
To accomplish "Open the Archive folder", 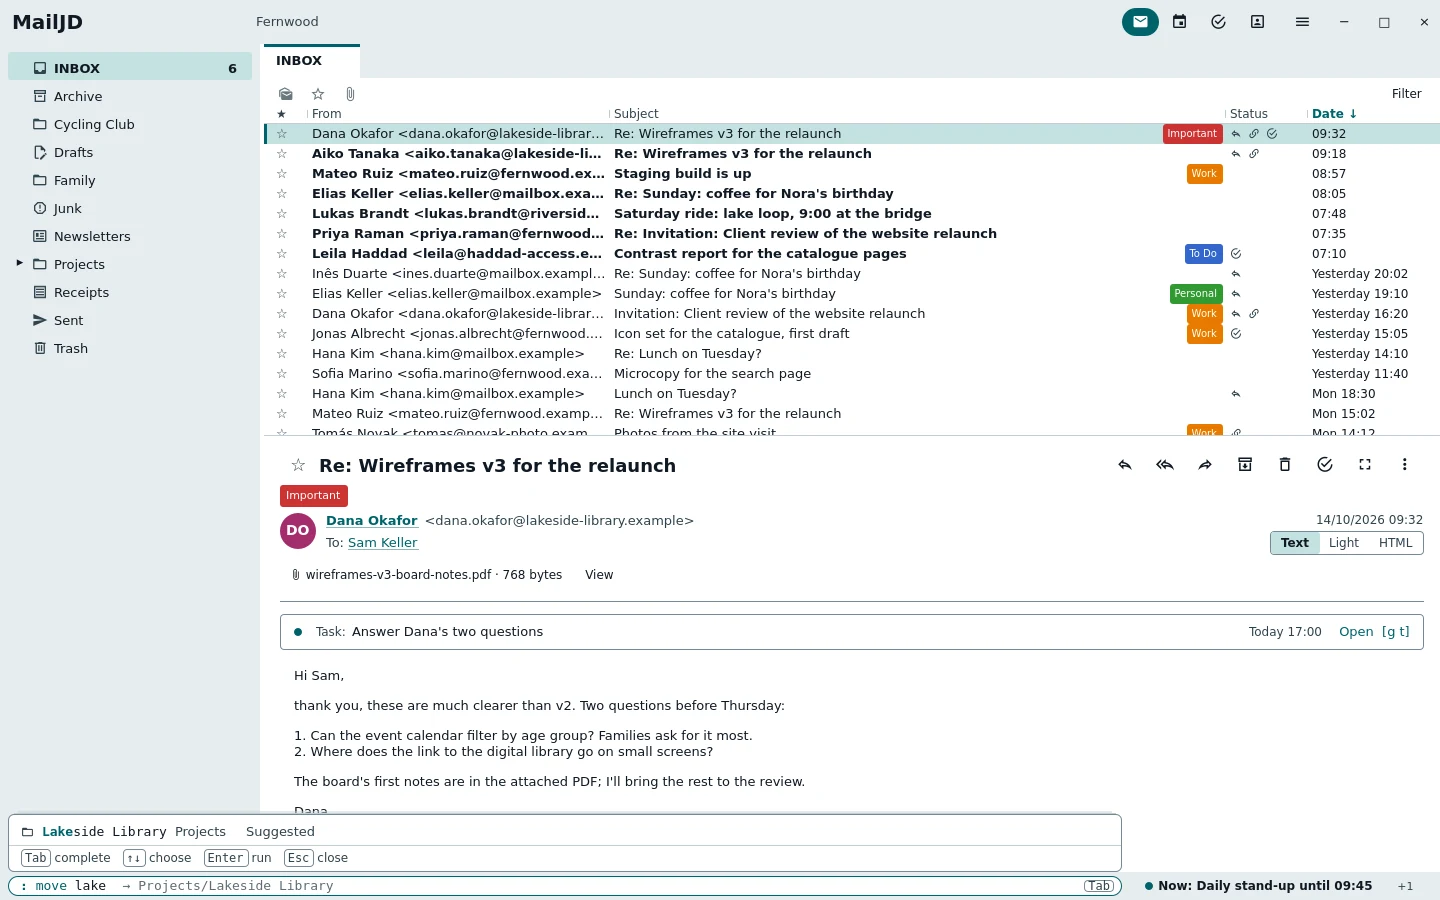I will 130,96.
